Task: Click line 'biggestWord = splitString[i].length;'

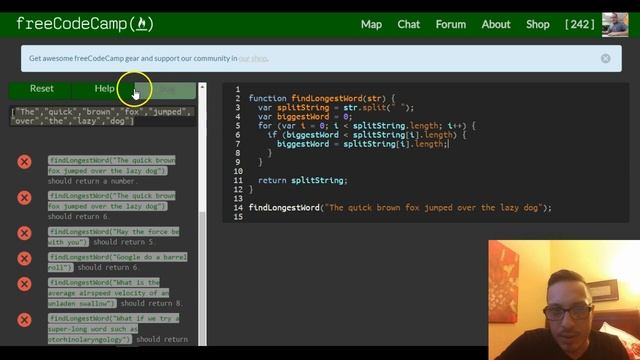Action: point(363,144)
